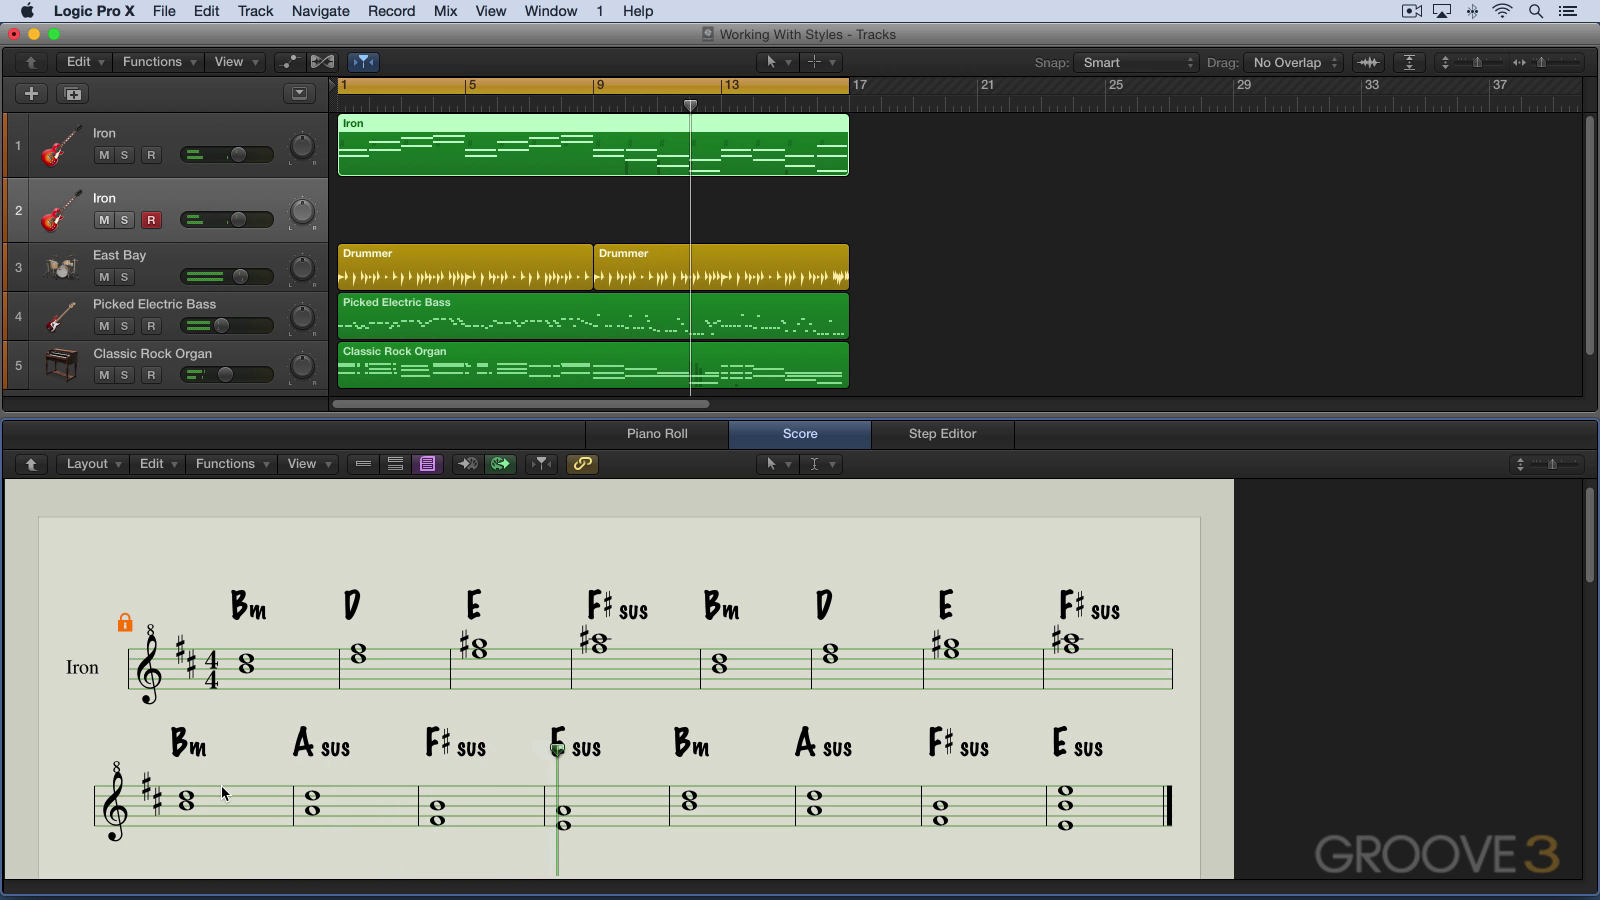The width and height of the screenshot is (1600, 900).
Task: Open the Snap mode Smart dropdown
Action: [1136, 62]
